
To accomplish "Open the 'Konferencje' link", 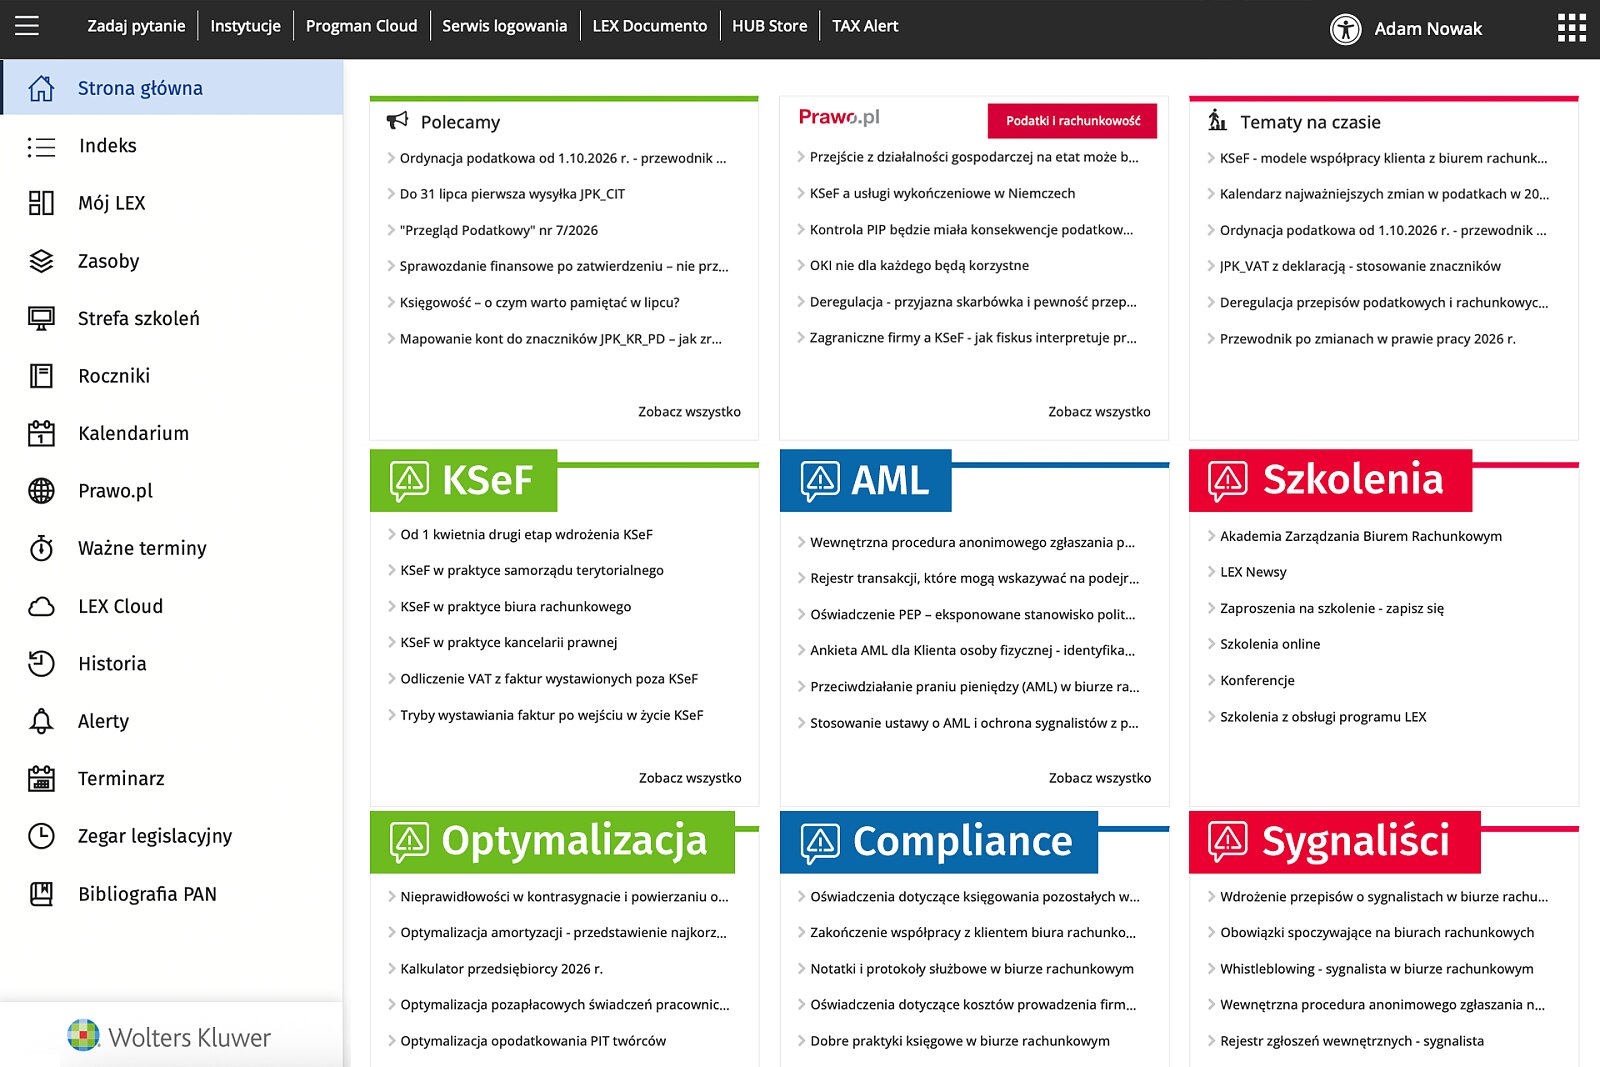I will click(x=1257, y=680).
